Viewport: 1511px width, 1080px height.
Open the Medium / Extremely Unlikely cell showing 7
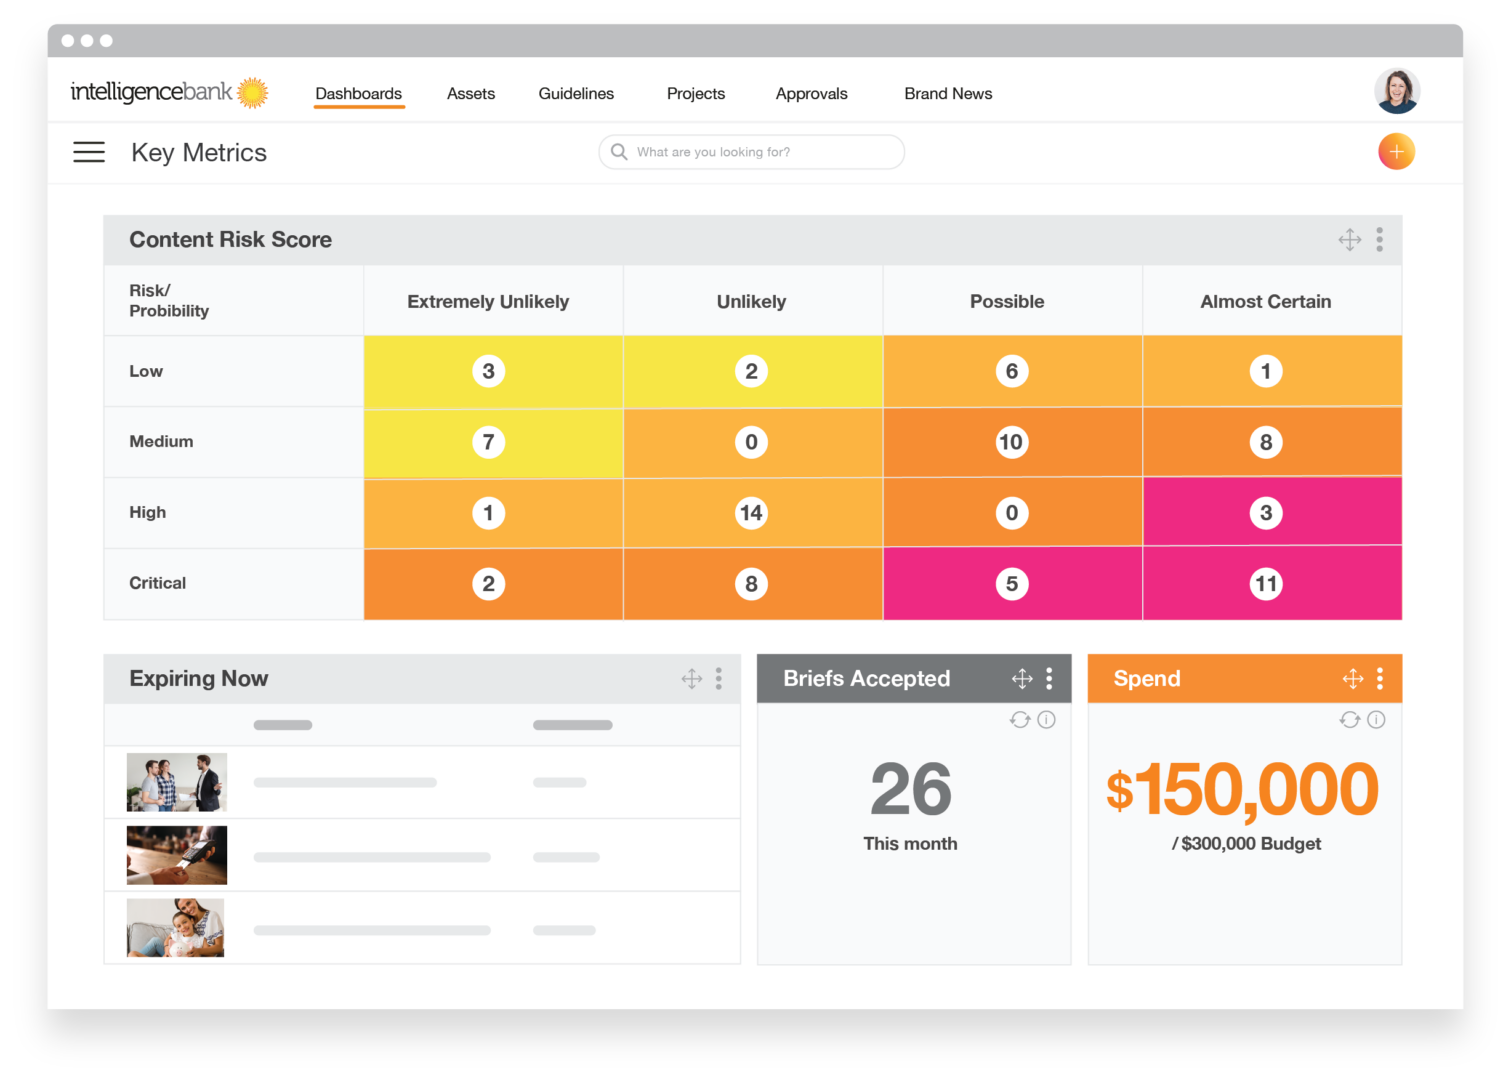[x=493, y=442]
